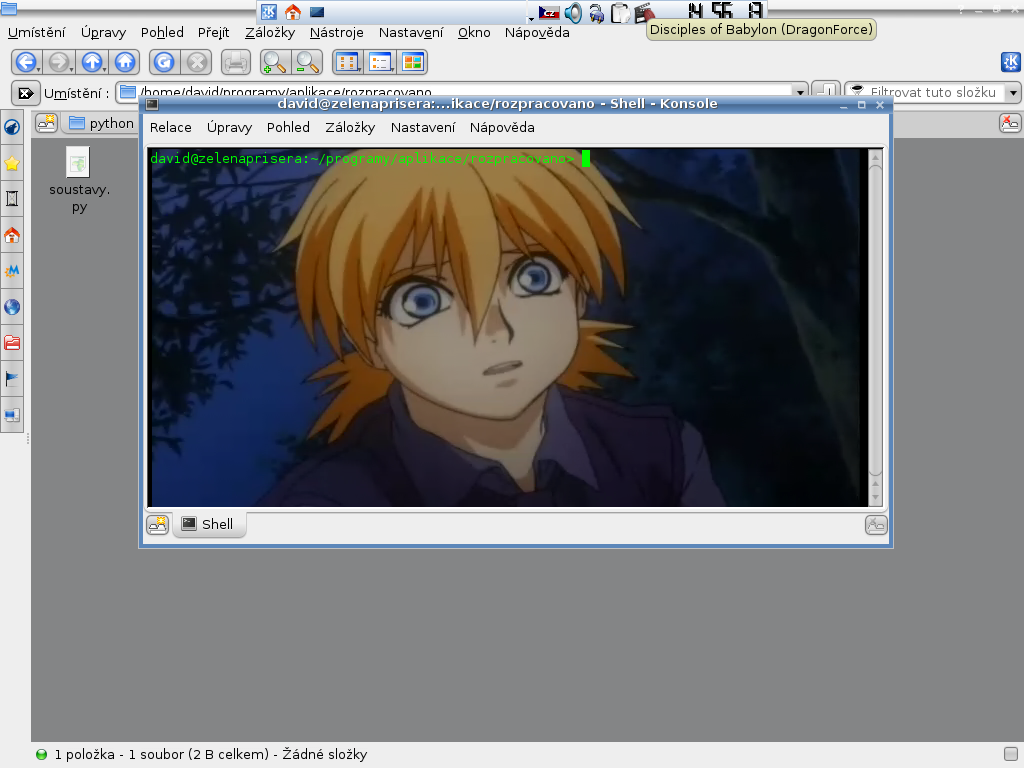The image size is (1024, 768).
Task: Click the Konsole vertical scrollbar track
Action: 876,320
